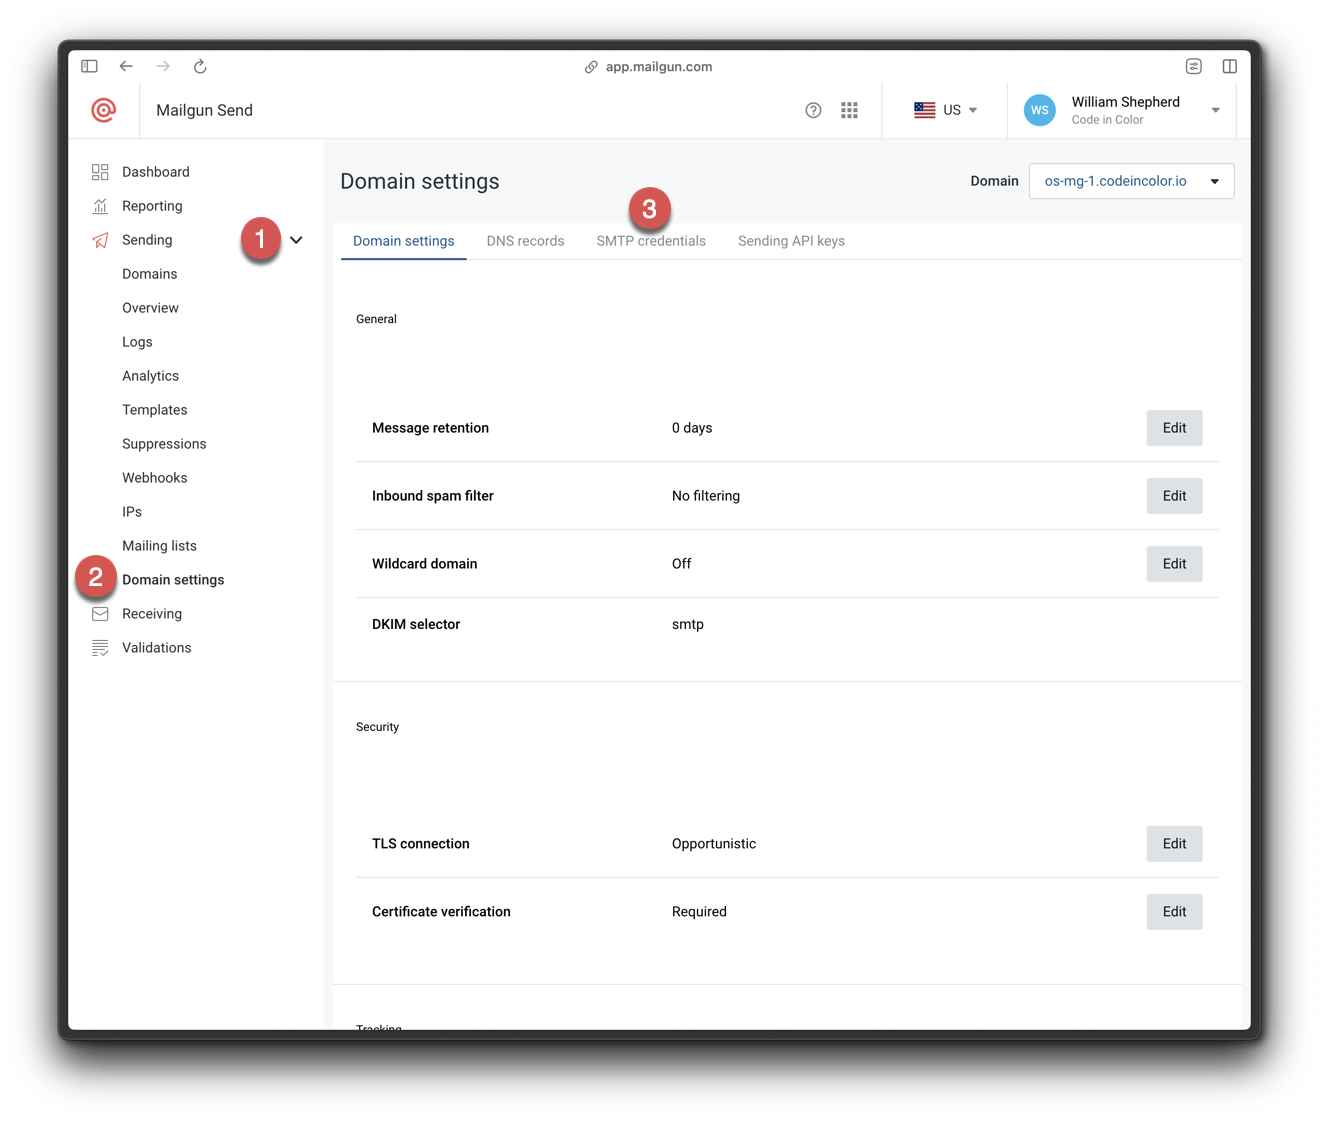Click the Dashboard grid icon
The width and height of the screenshot is (1328, 1124).
[x=100, y=172]
